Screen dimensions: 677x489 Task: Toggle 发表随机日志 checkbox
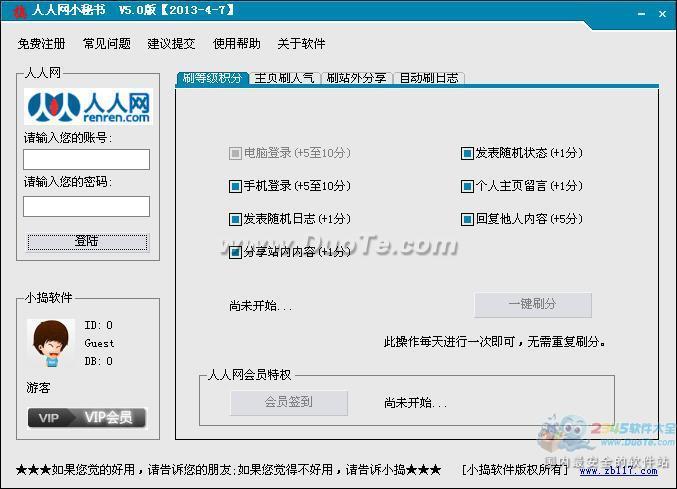coord(236,219)
